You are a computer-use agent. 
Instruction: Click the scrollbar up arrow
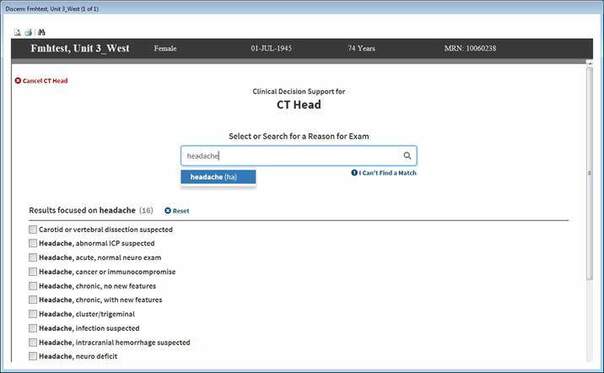(589, 62)
